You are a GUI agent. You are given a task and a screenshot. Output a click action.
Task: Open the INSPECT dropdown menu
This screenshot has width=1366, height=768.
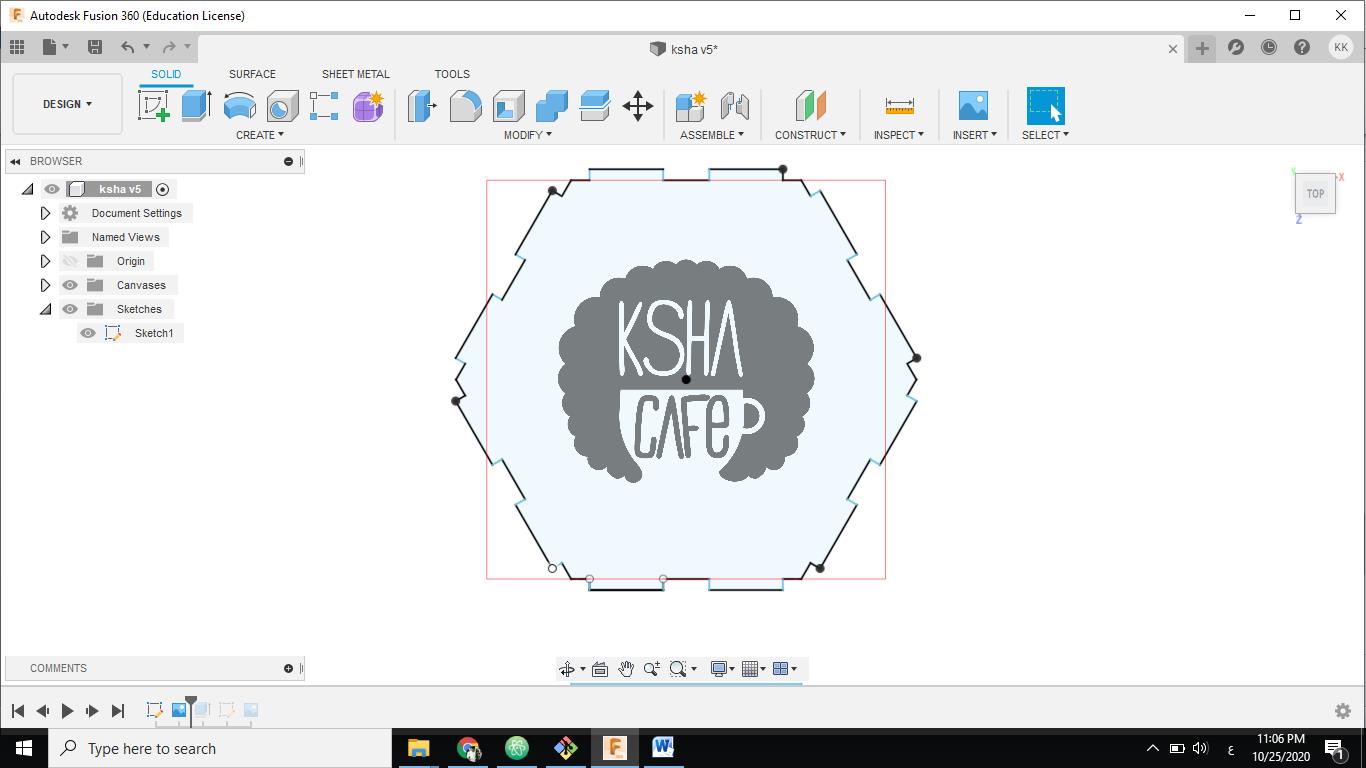pos(899,135)
